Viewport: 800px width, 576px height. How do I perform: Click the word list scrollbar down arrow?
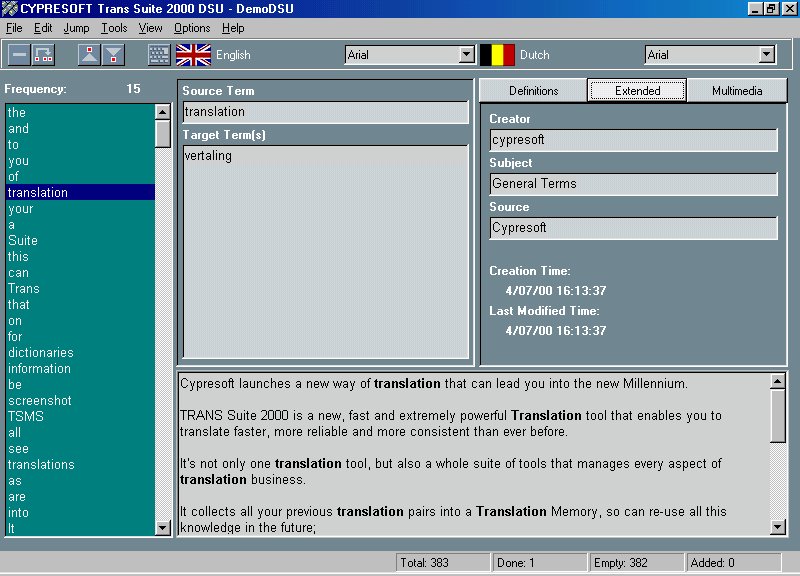point(163,527)
